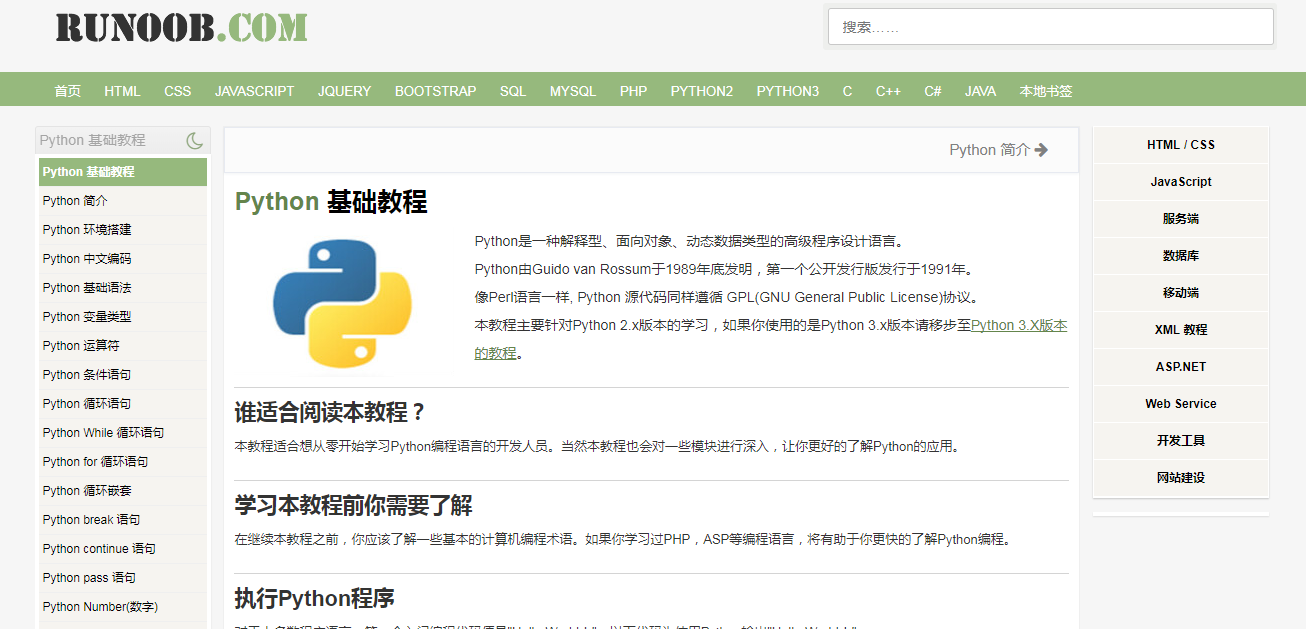Toggle night mode moon icon
This screenshot has width=1306, height=629.
point(194,141)
